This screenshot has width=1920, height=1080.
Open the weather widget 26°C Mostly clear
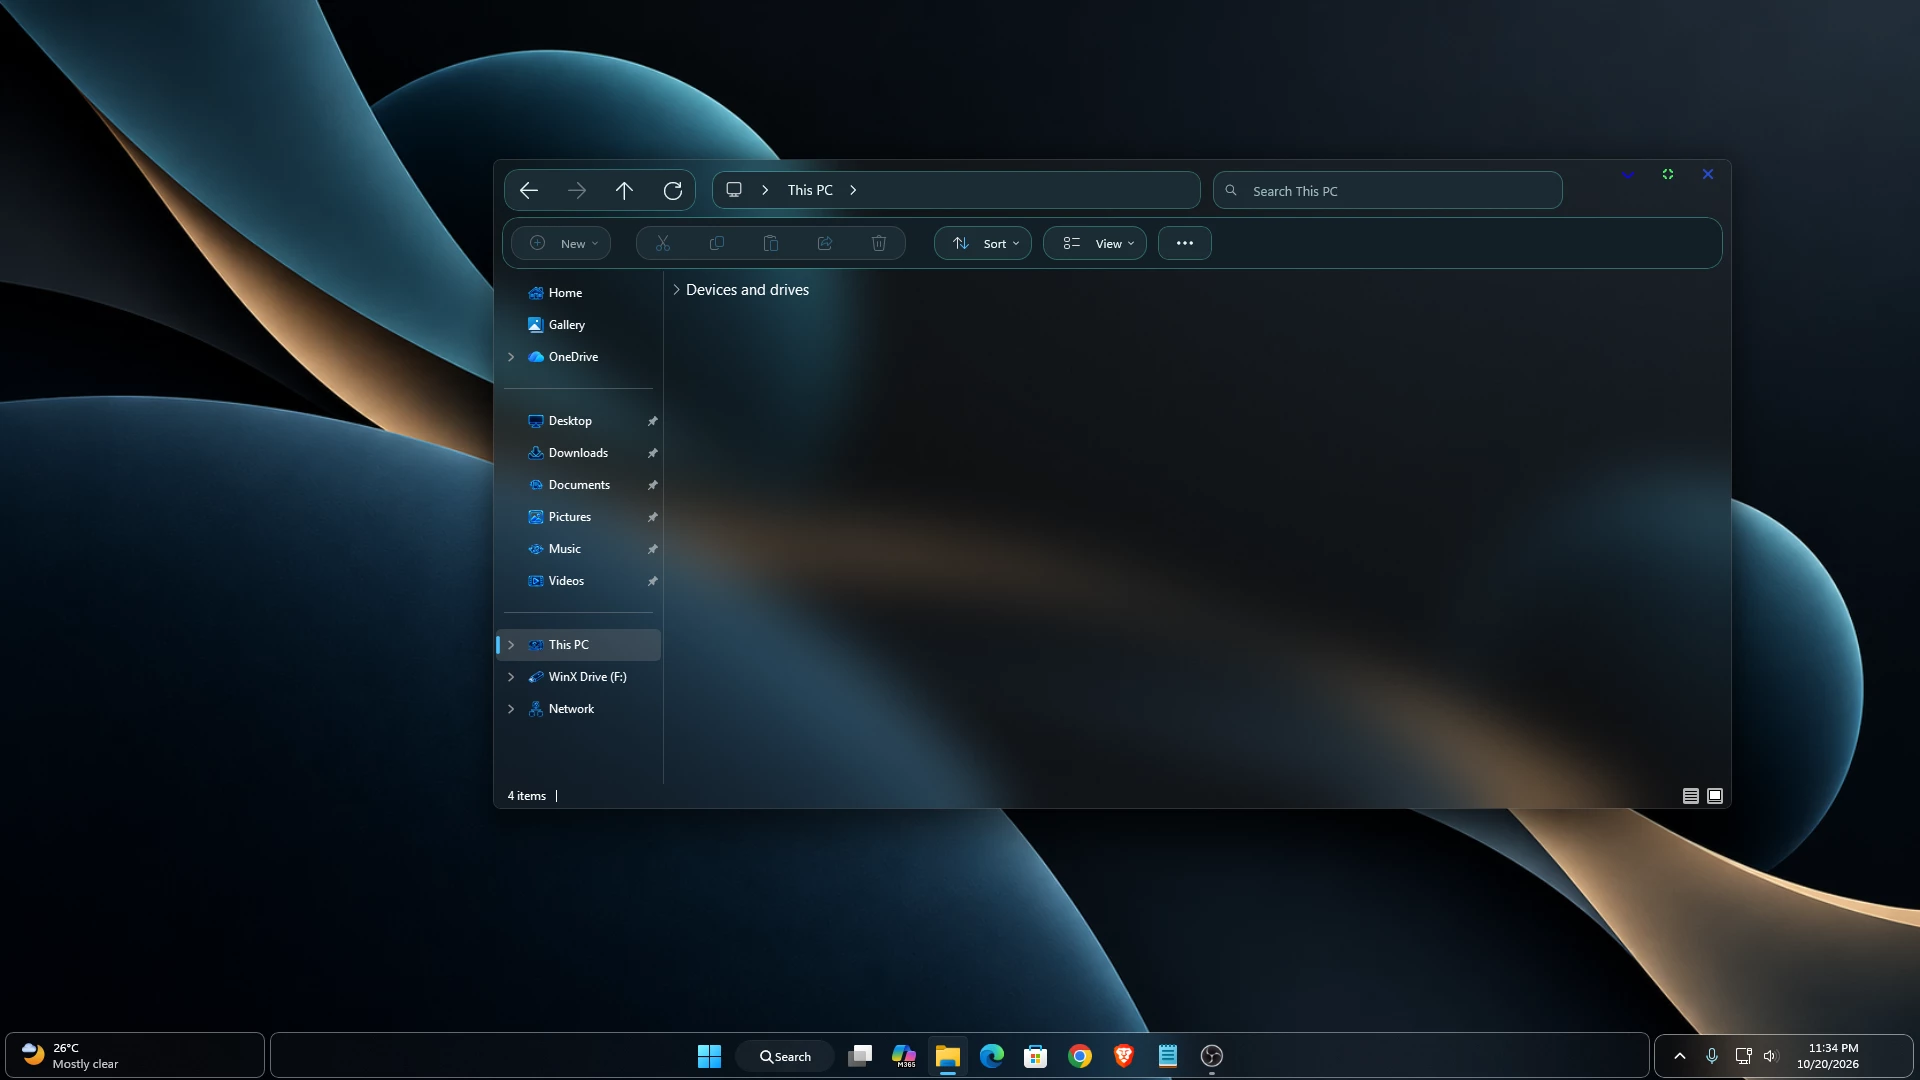(x=135, y=1056)
